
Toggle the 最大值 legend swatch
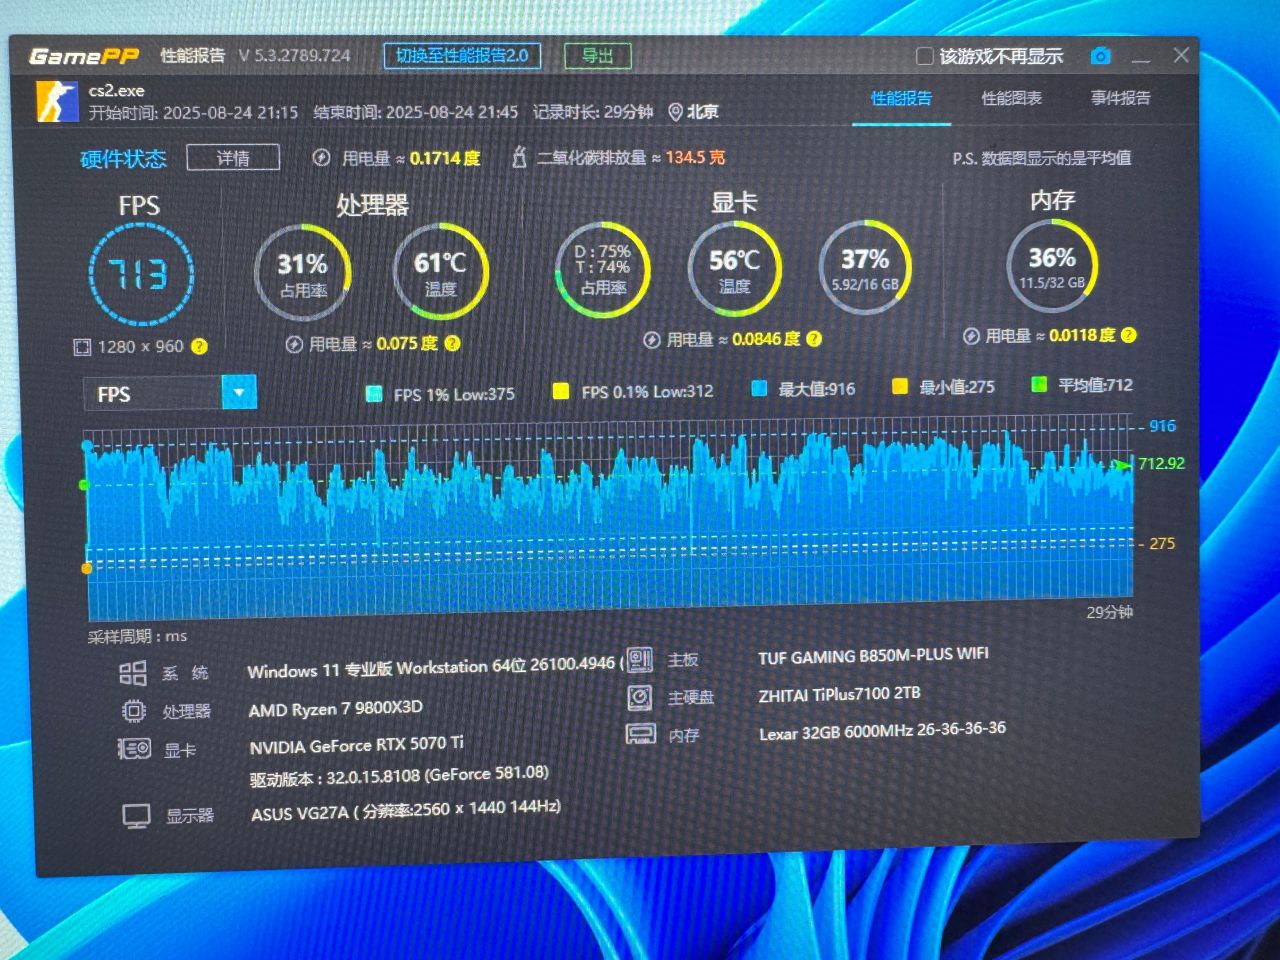click(759, 388)
